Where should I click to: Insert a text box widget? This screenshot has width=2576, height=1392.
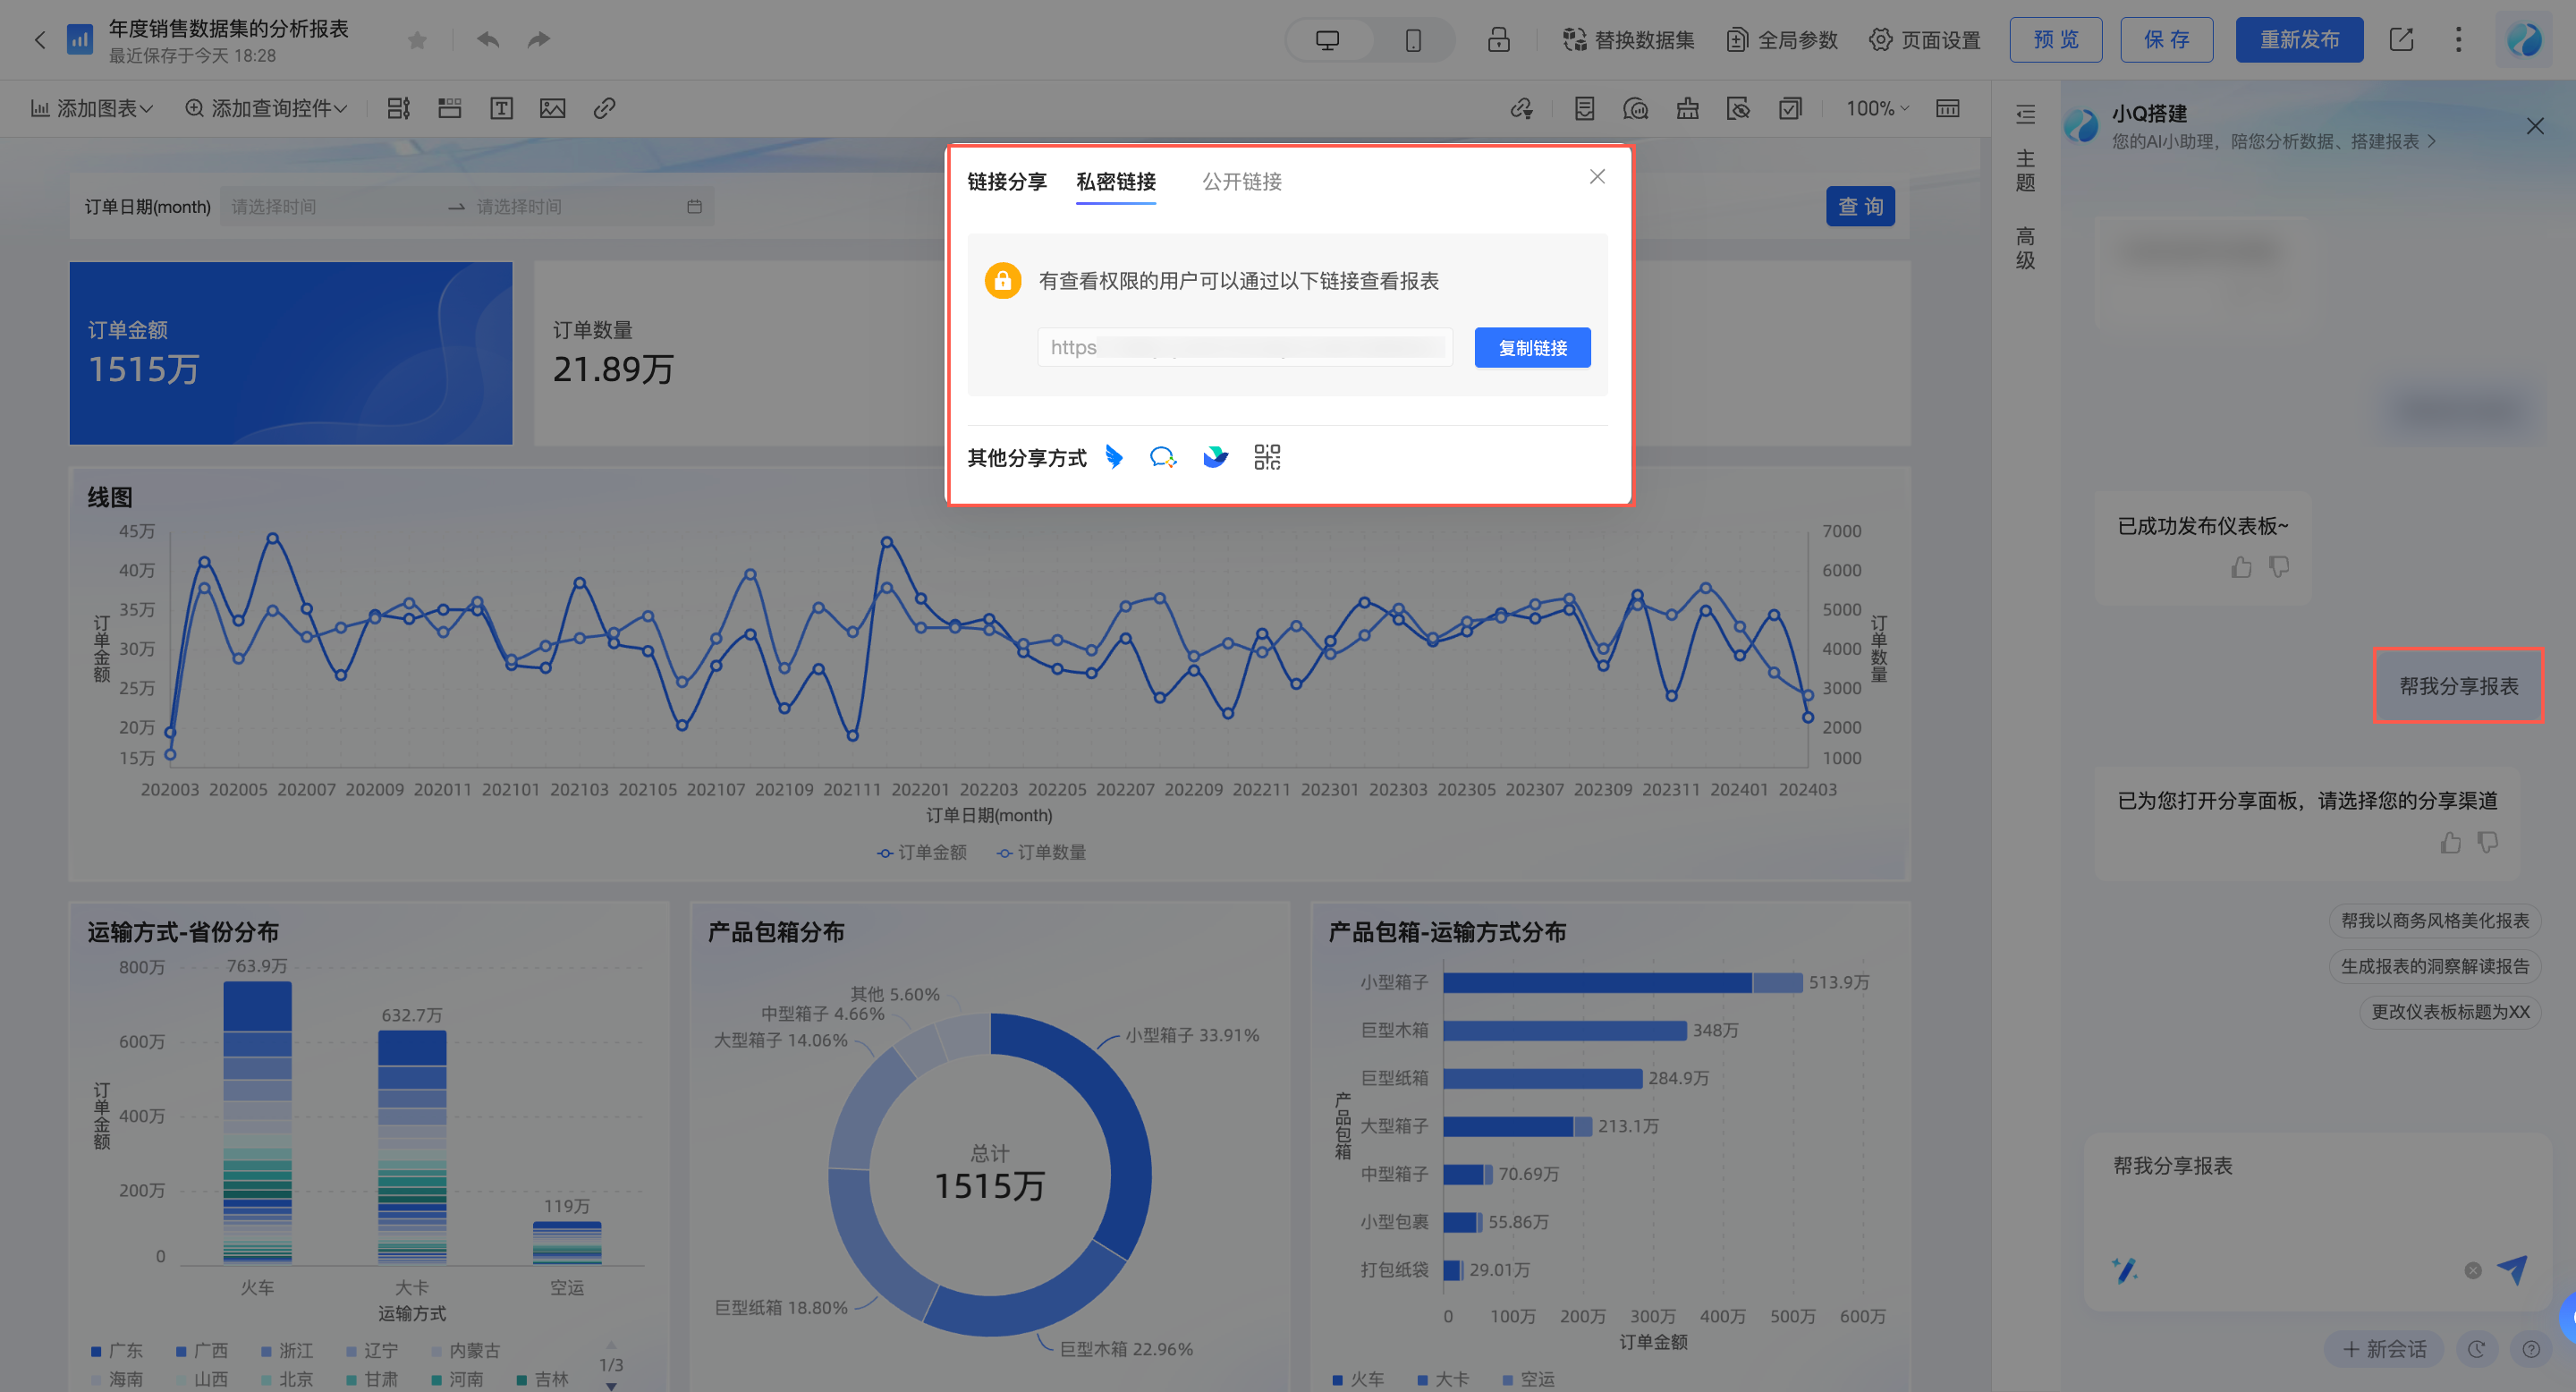pos(501,108)
